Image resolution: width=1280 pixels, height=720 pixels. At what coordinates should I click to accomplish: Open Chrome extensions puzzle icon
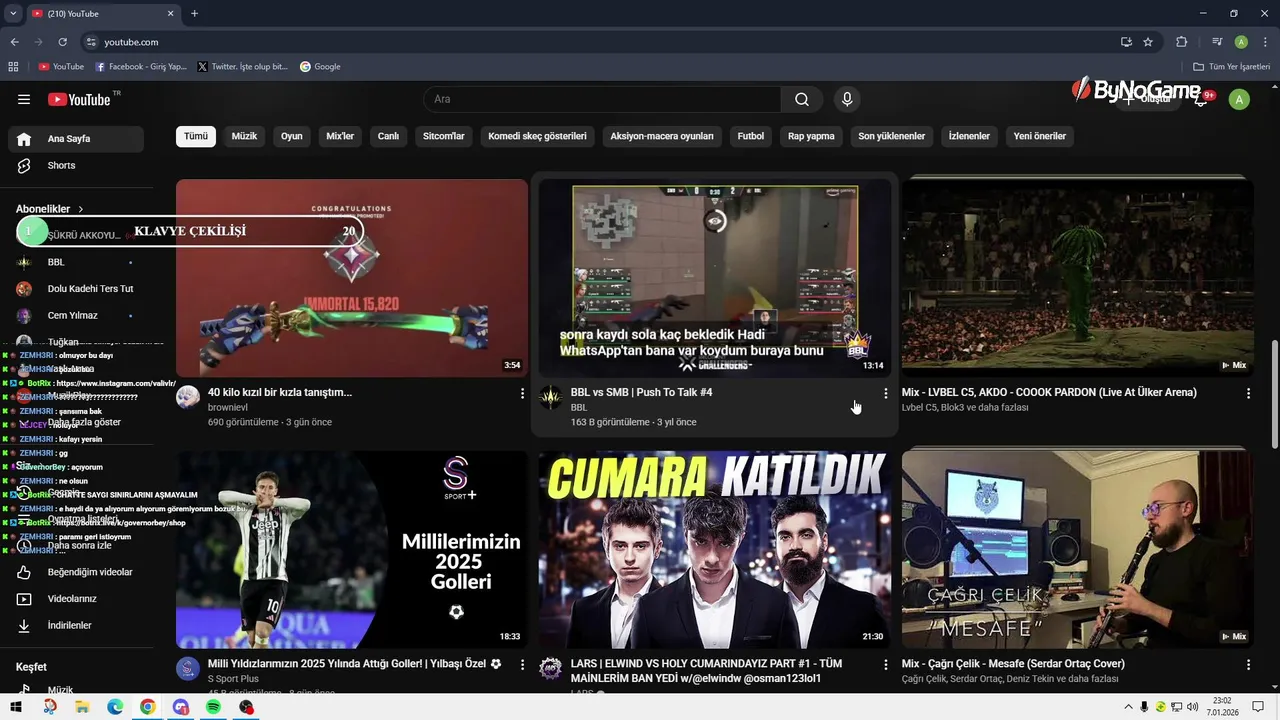(x=1182, y=42)
